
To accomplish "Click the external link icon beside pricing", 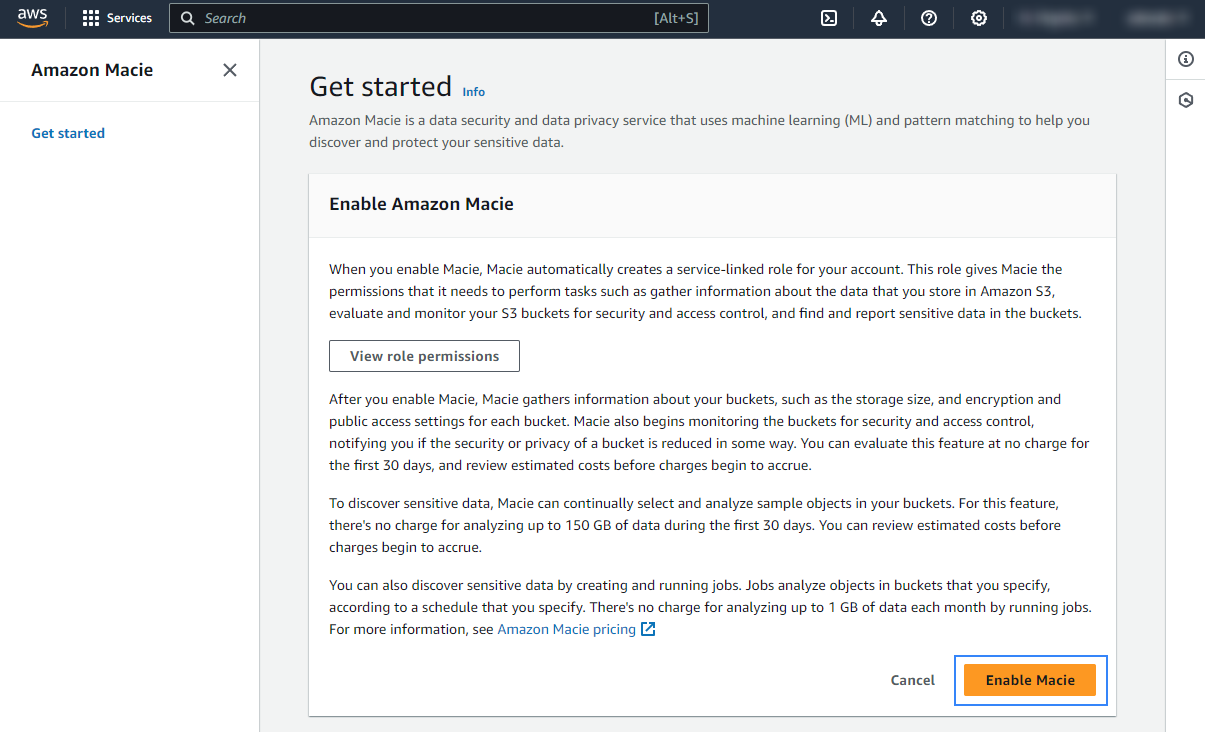I will (x=648, y=629).
